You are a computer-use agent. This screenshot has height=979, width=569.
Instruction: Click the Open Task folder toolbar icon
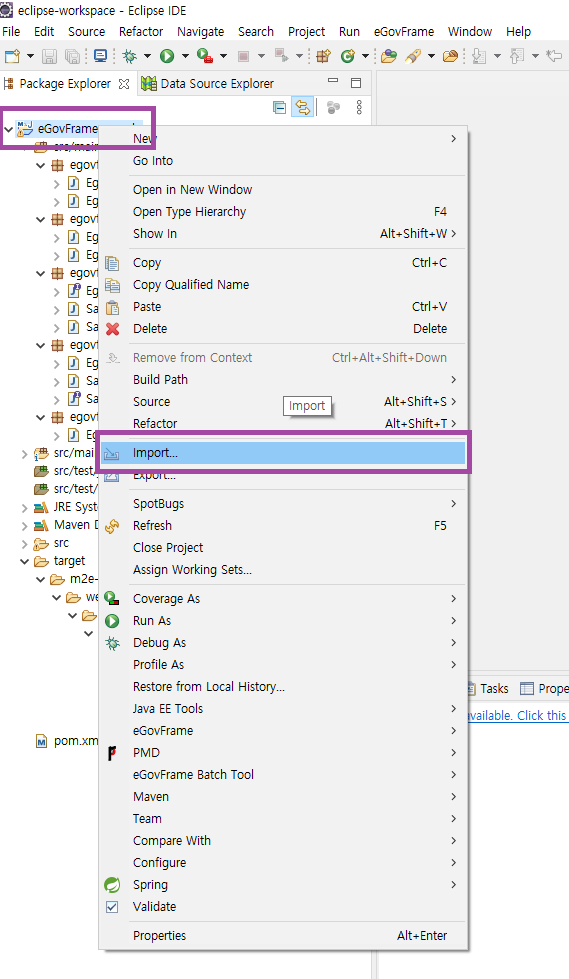coord(450,57)
